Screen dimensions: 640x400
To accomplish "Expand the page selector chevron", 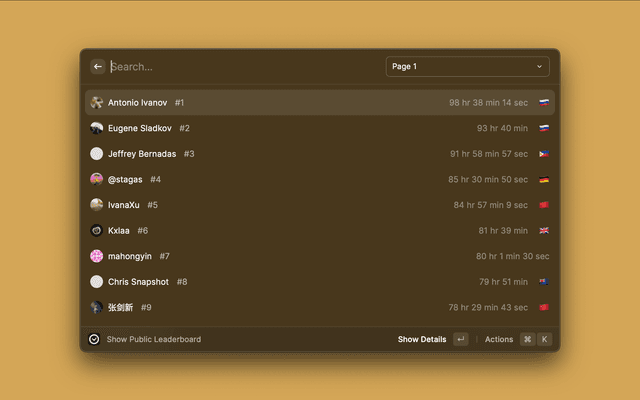I will tap(539, 67).
